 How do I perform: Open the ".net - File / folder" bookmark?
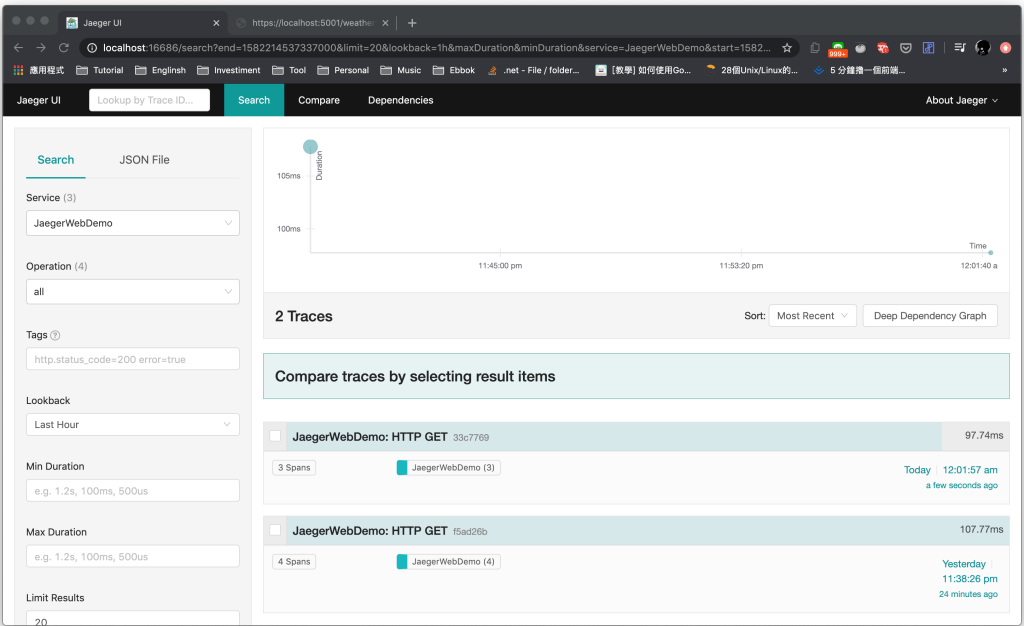(x=534, y=70)
